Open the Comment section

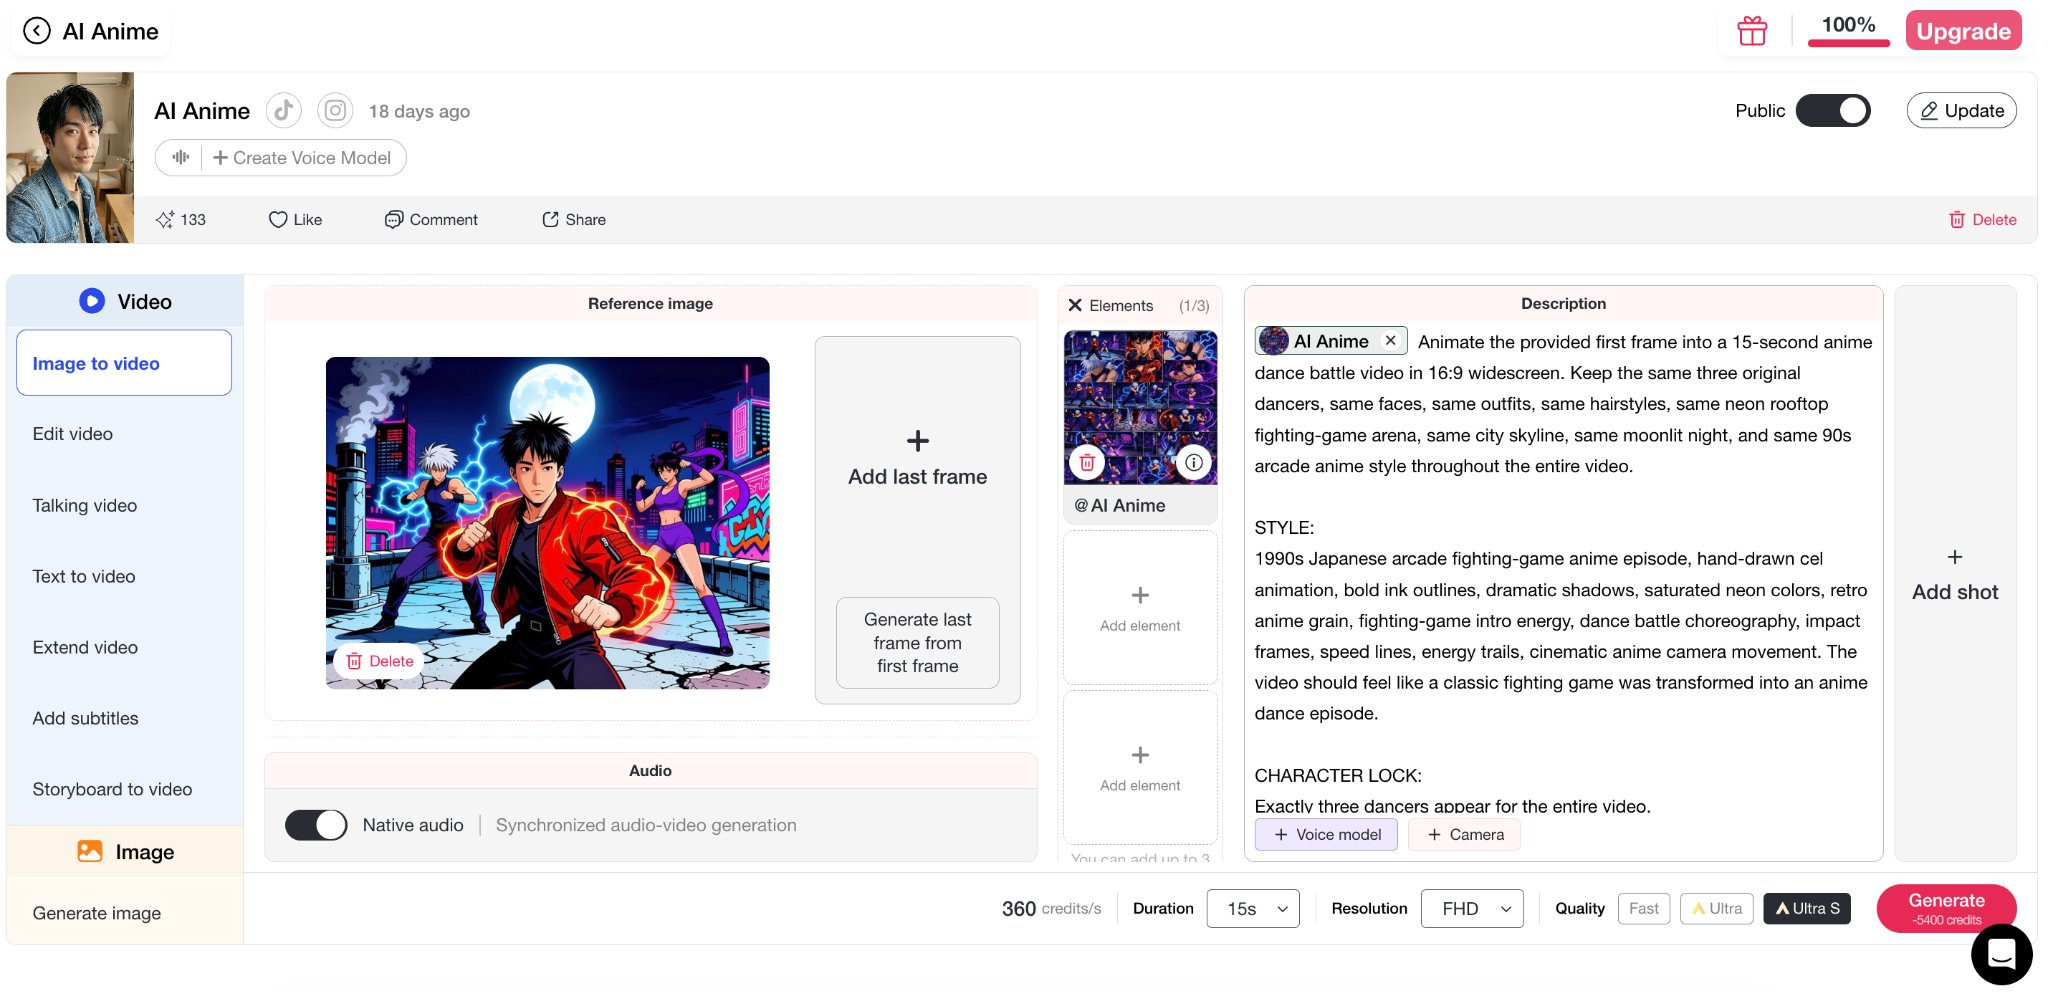431,219
